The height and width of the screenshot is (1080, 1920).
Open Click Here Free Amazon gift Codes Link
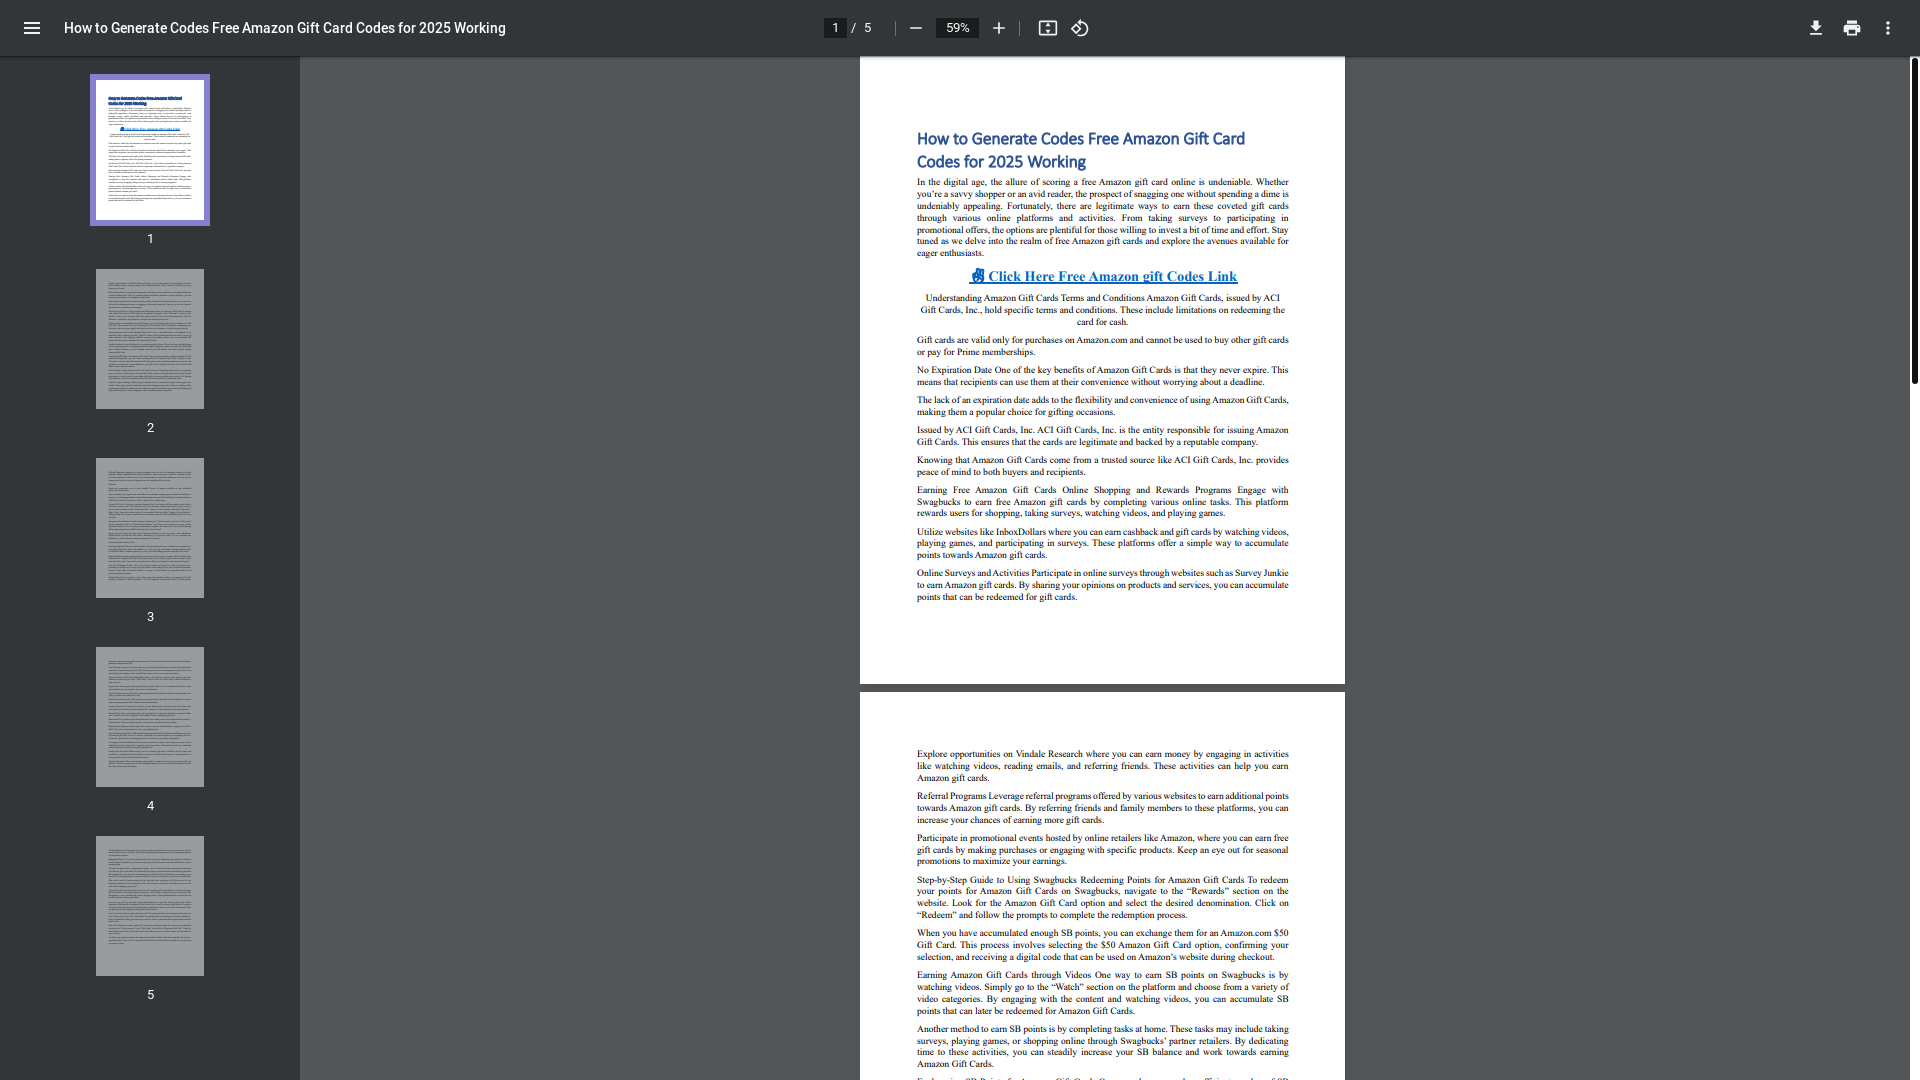pos(1103,276)
